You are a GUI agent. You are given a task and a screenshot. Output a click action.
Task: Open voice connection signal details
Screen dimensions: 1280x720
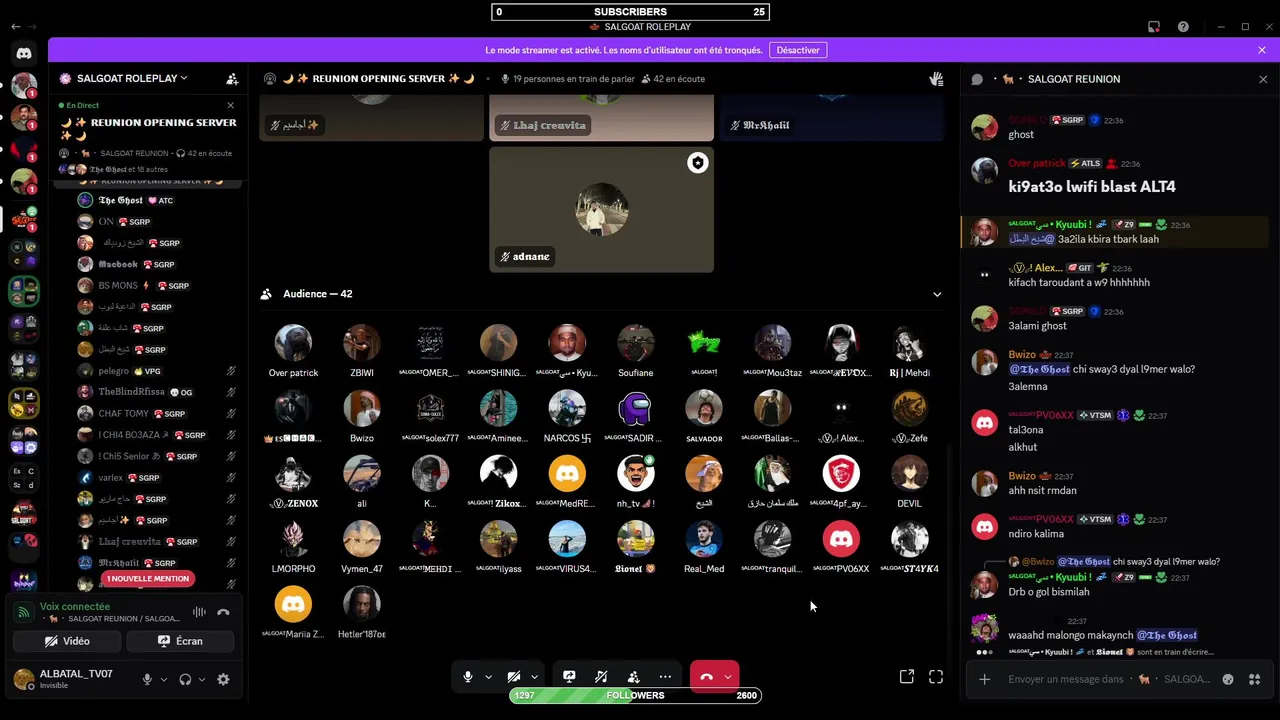coord(23,612)
